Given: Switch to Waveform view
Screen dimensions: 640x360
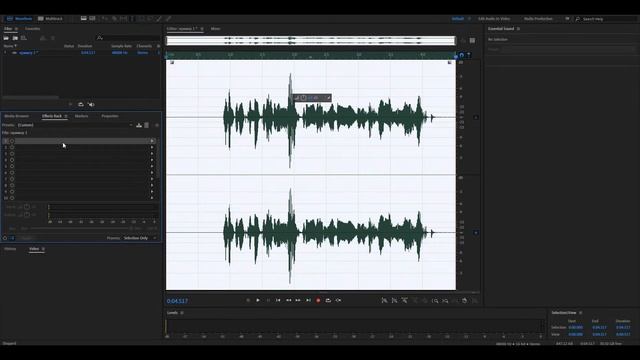Looking at the screenshot, I should coord(19,19).
